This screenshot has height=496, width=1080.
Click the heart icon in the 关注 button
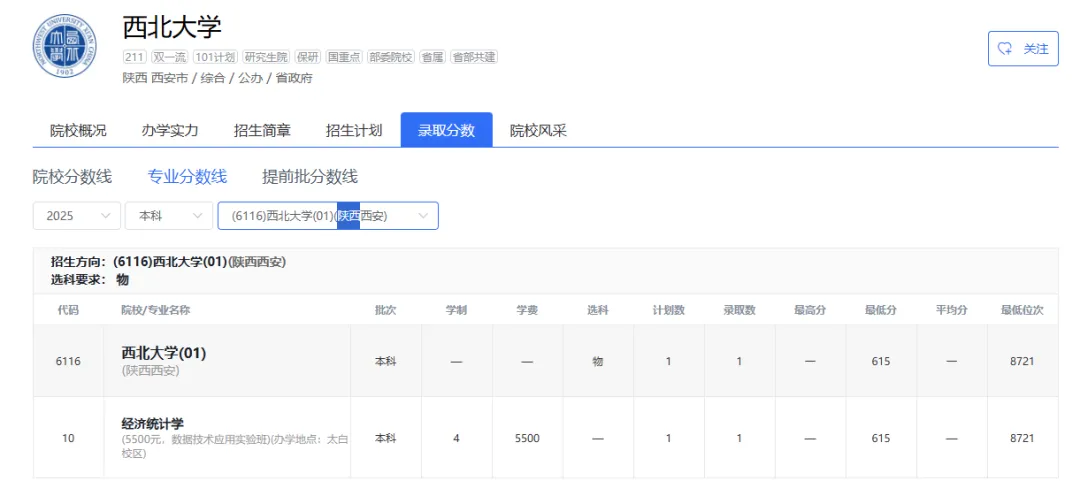click(1005, 48)
